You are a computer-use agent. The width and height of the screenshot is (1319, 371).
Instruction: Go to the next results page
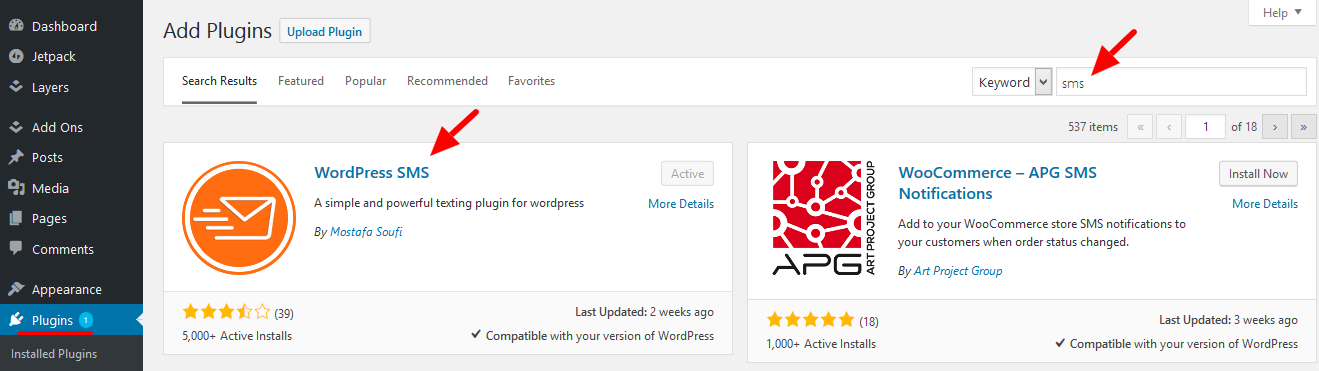point(1275,127)
